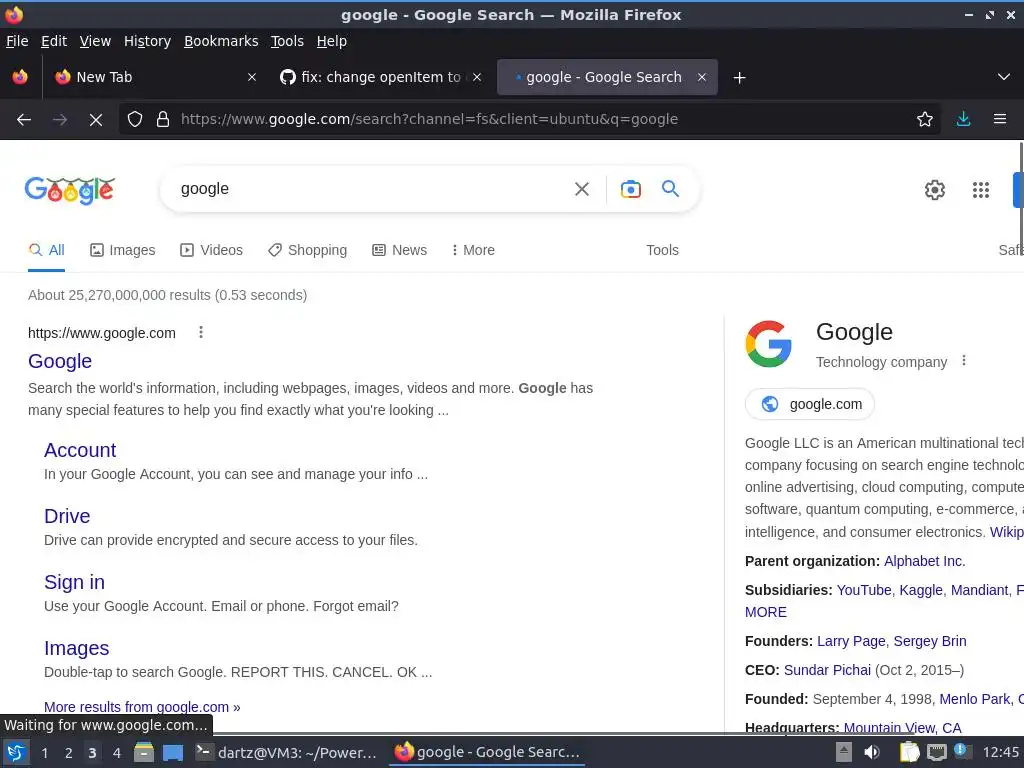Click More results from google.com
Screen dimensions: 1024x768
coord(142,707)
